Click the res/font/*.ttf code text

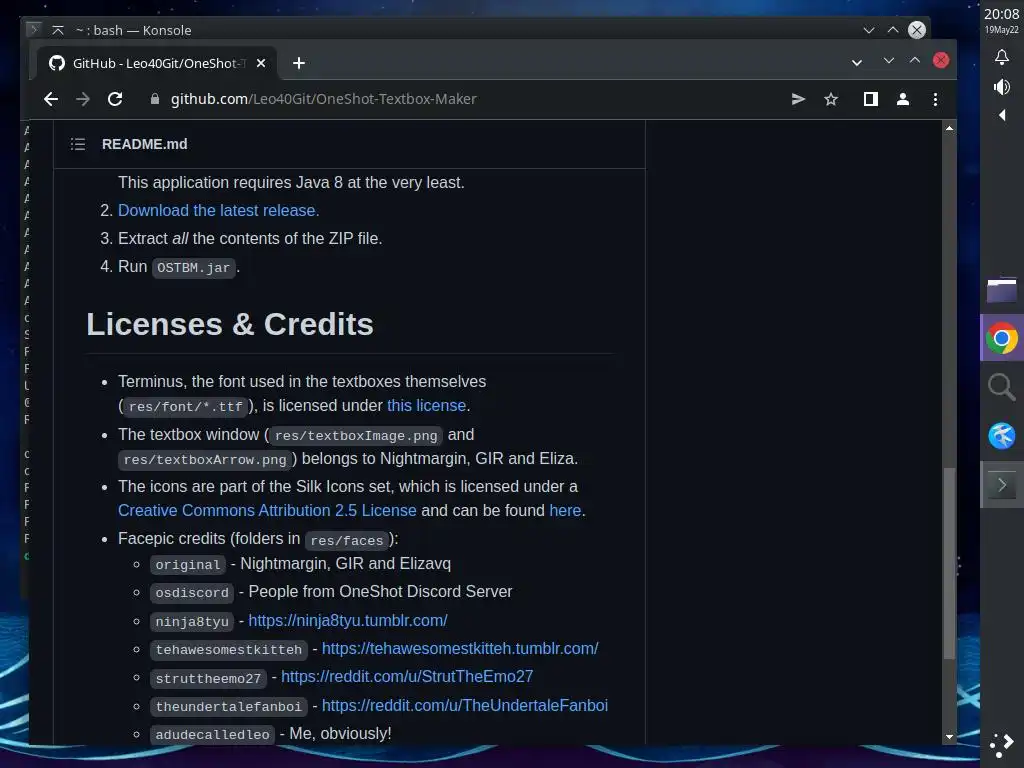pyautogui.click(x=185, y=407)
